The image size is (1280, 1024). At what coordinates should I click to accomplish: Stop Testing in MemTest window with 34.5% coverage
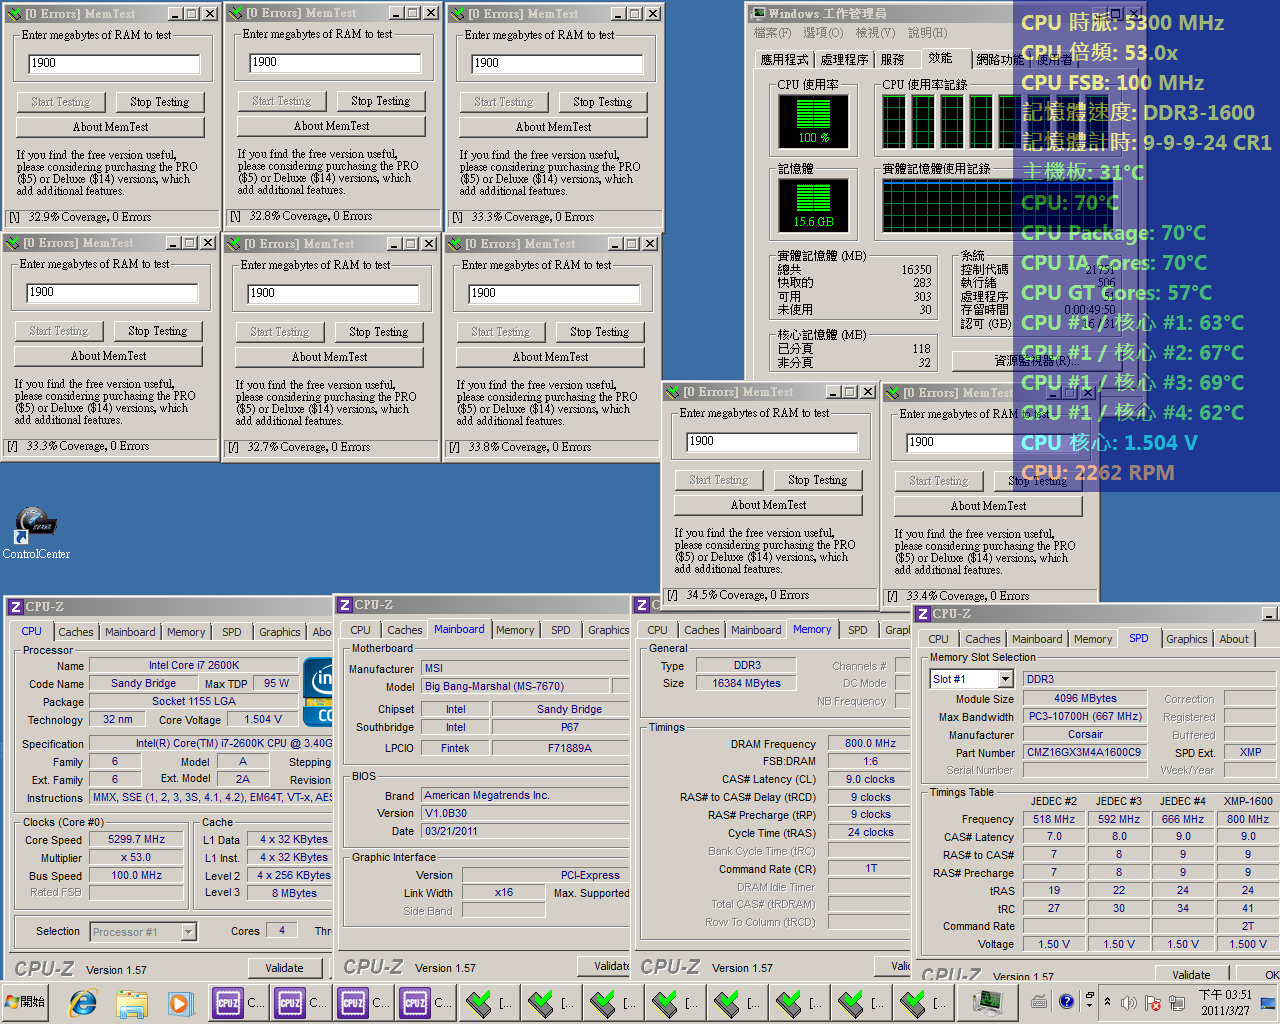click(x=818, y=480)
